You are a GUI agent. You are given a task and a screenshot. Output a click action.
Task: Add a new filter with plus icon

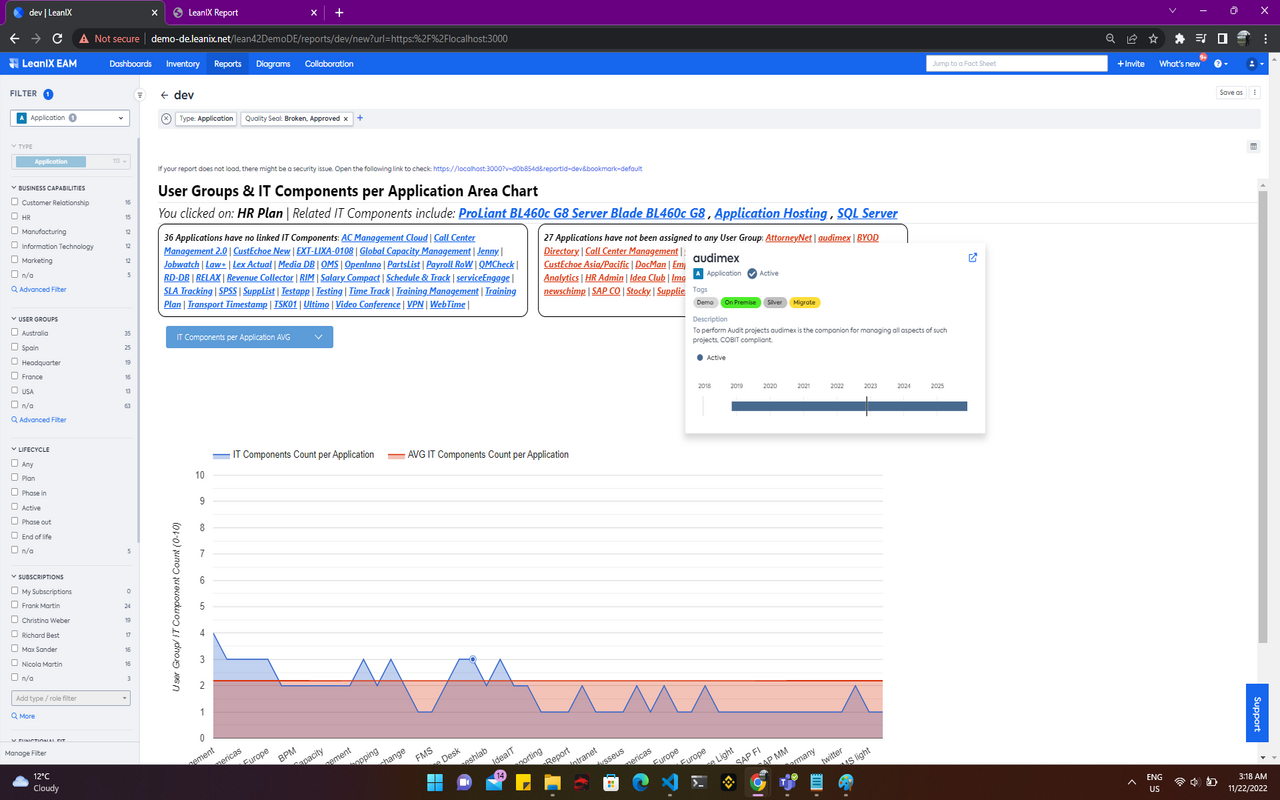(x=360, y=118)
